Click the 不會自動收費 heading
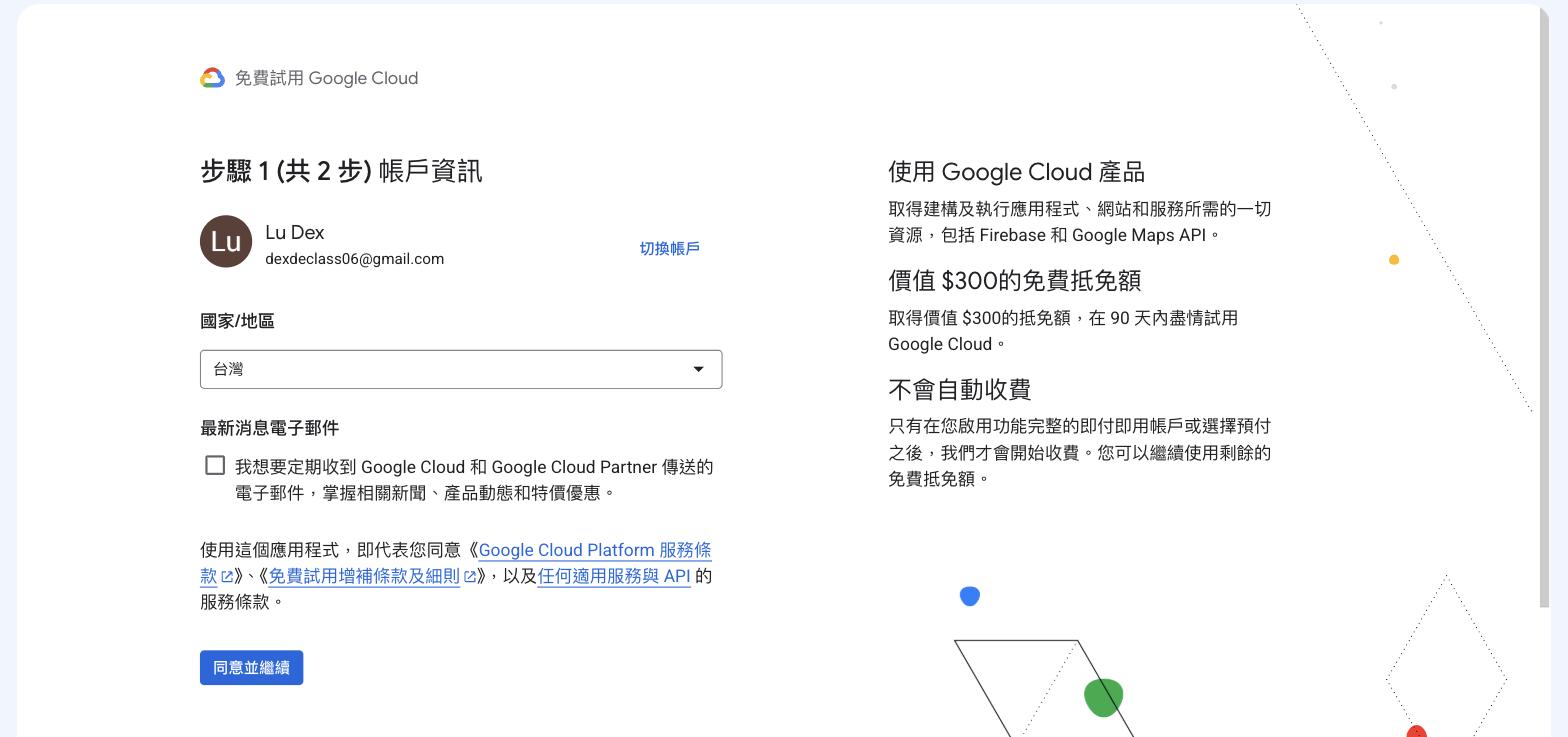1568x737 pixels. [959, 389]
